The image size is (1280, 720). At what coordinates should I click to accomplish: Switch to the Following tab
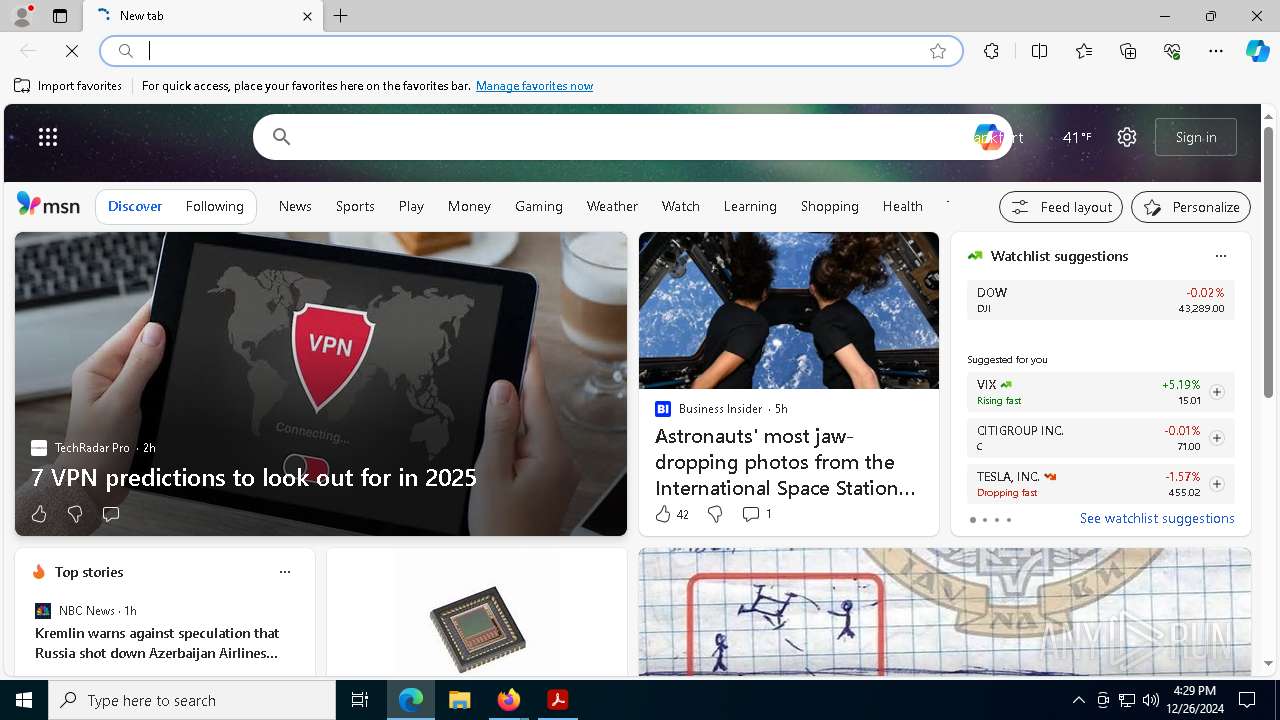pos(214,206)
